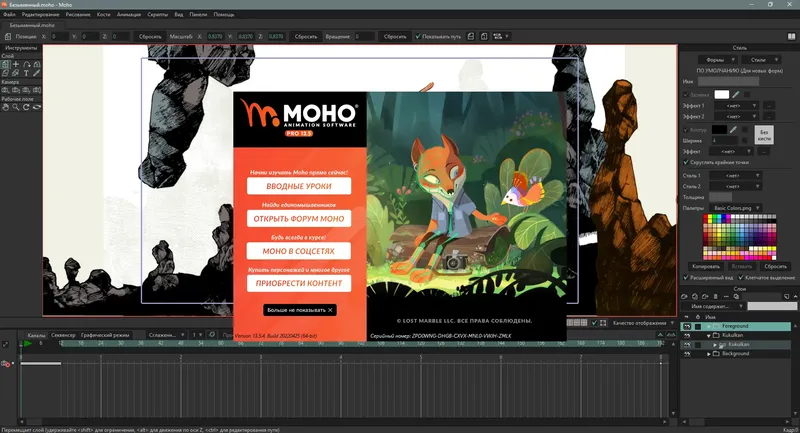Viewport: 800px width, 433px height.
Task: Select the Eyedropper tool in Layer tools
Action: pyautogui.click(x=36, y=73)
